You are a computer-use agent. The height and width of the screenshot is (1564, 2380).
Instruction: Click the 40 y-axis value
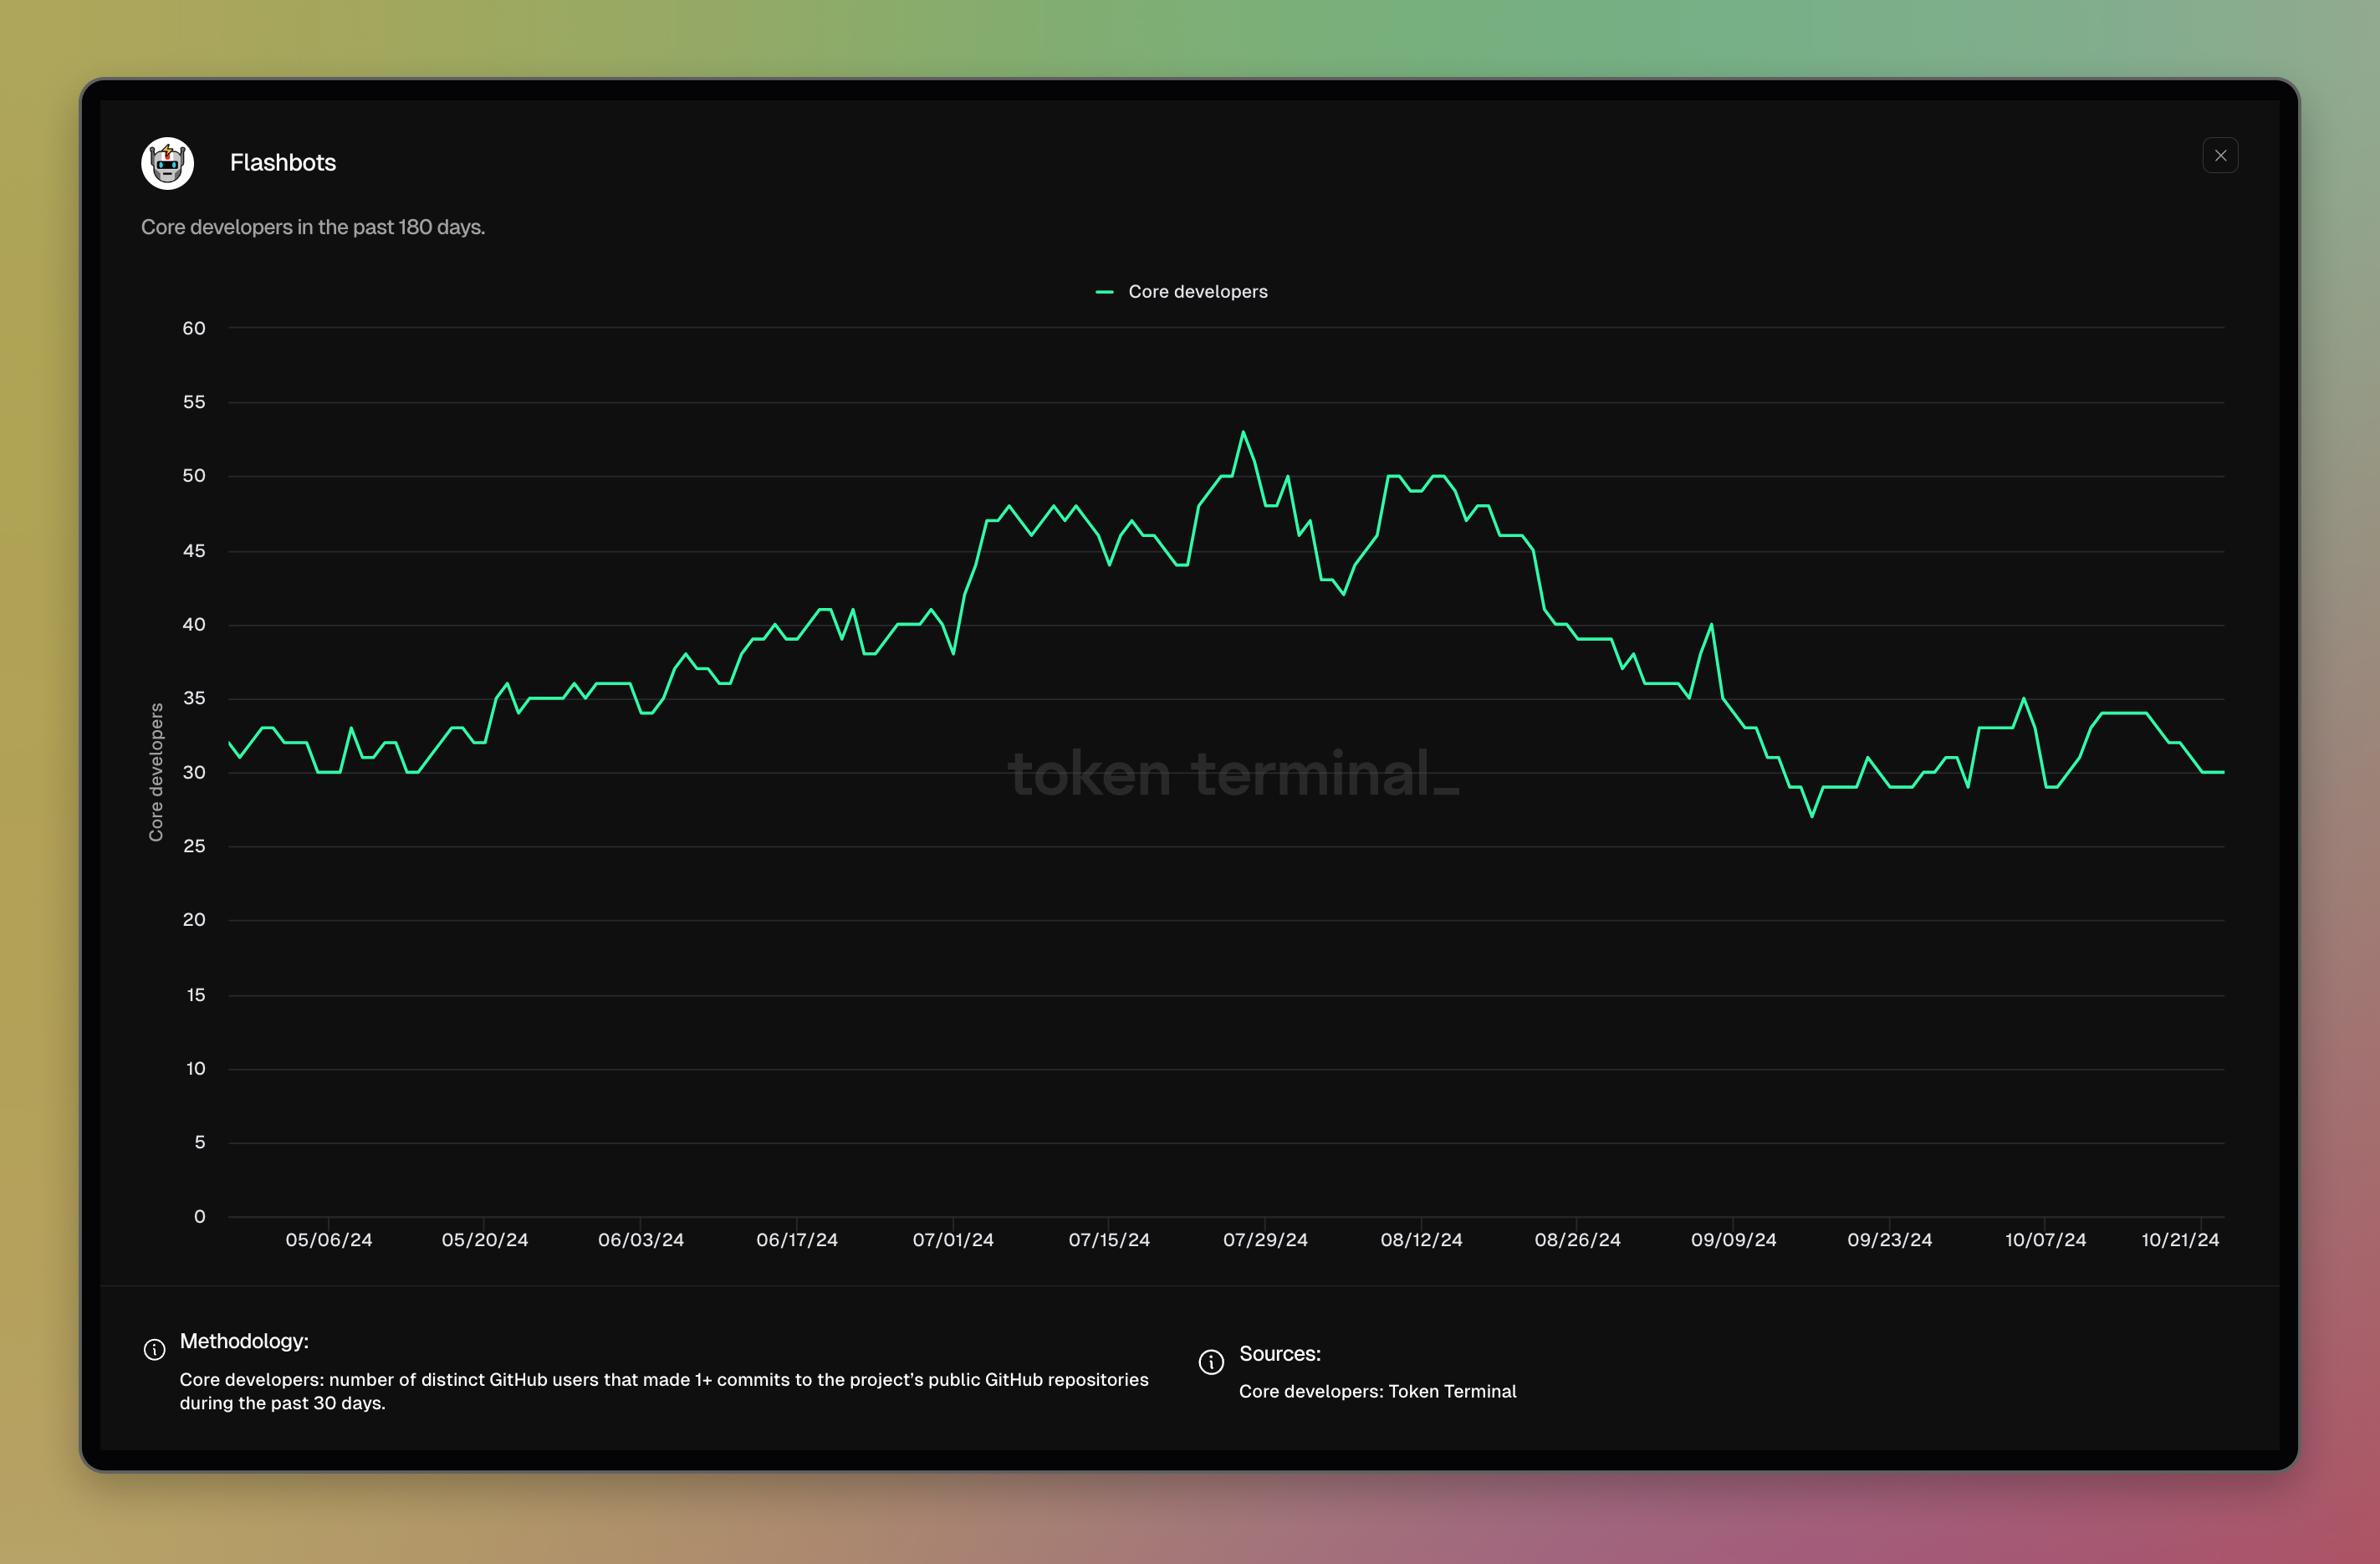pyautogui.click(x=194, y=625)
